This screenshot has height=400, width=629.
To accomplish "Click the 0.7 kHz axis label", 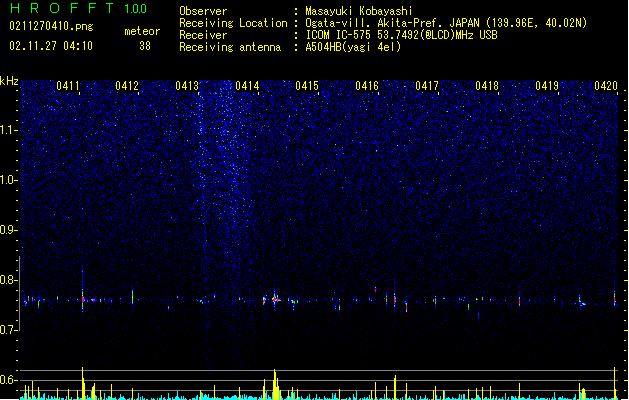I will pos(8,330).
